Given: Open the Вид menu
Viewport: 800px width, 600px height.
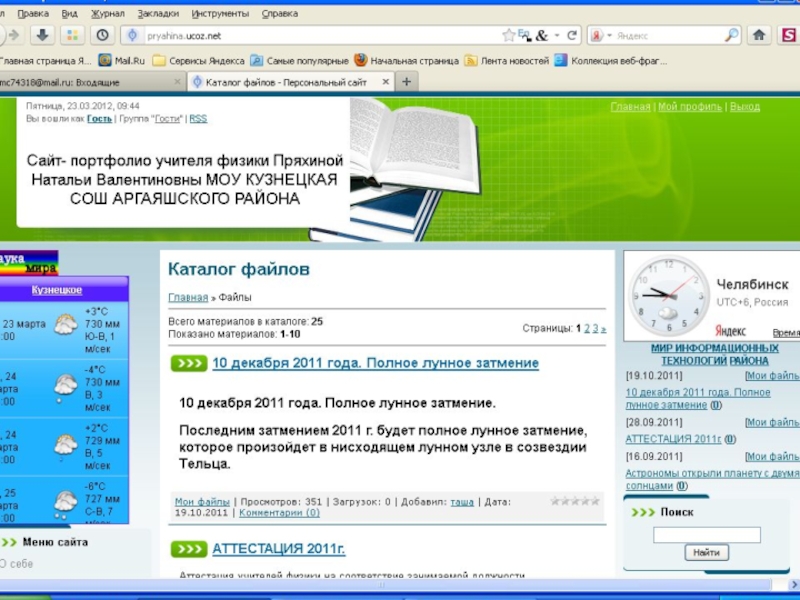Looking at the screenshot, I should (x=69, y=14).
